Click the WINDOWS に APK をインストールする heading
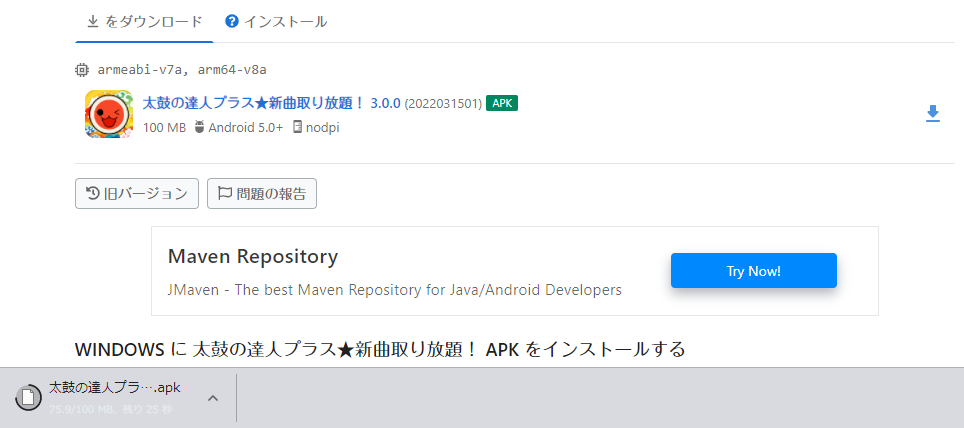 click(x=380, y=349)
